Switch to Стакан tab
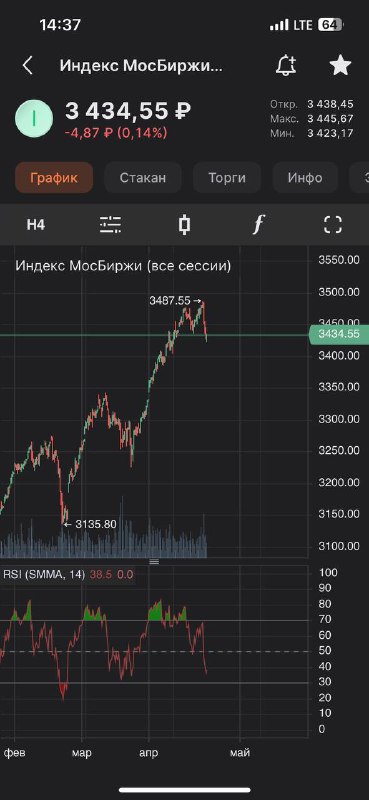 [143, 178]
